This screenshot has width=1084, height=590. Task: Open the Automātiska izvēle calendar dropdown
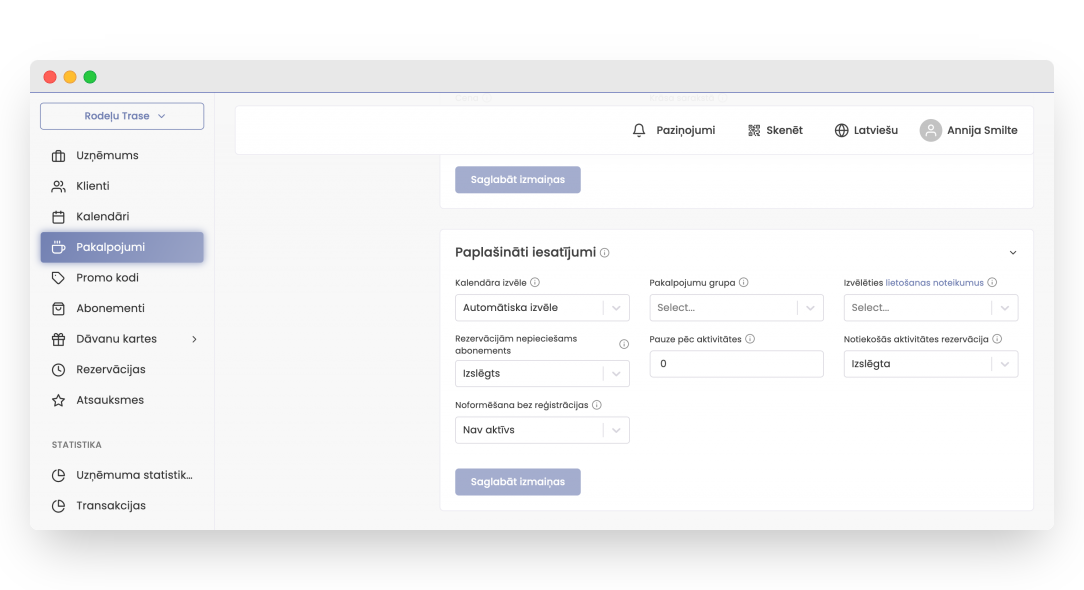(x=541, y=308)
